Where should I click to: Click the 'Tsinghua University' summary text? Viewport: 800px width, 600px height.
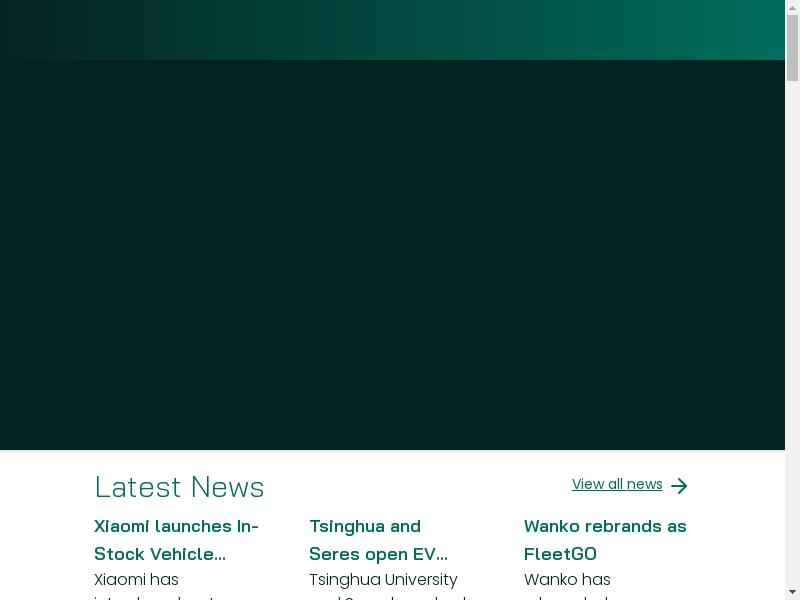(x=383, y=579)
